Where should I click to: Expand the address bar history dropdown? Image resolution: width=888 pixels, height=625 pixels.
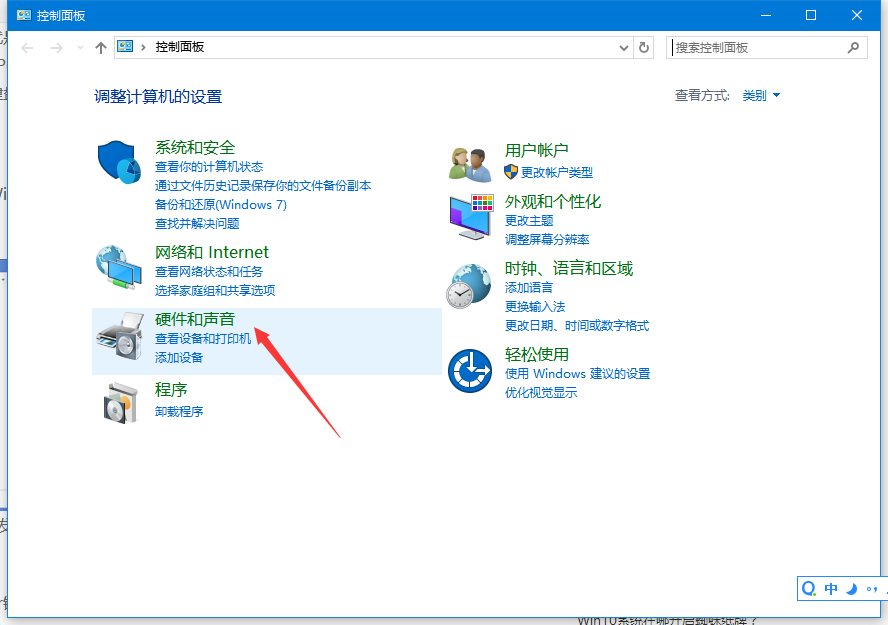pyautogui.click(x=624, y=48)
